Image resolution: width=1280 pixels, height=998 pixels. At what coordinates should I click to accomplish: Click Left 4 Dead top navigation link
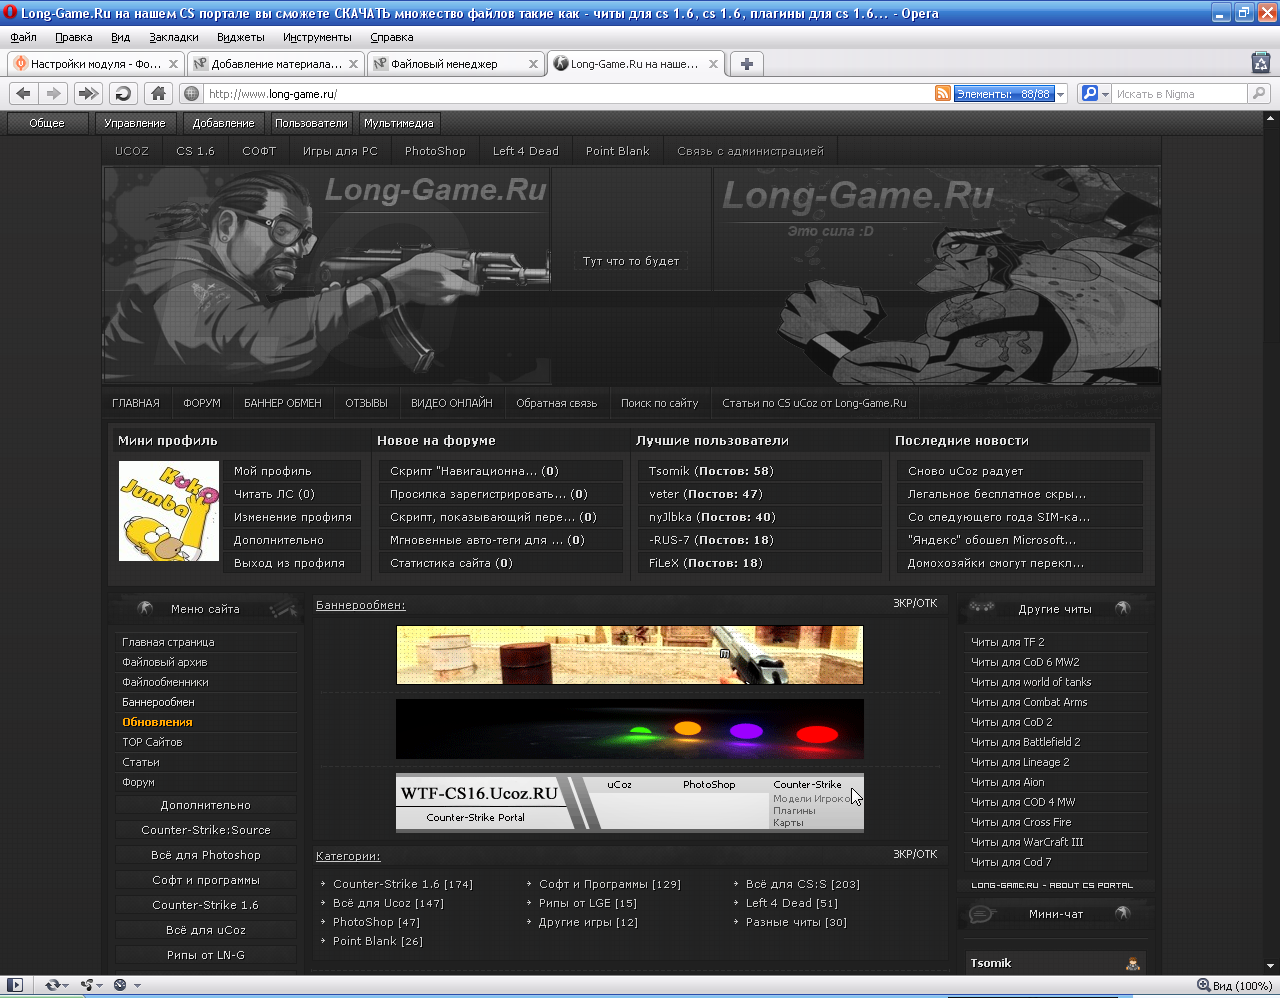tap(526, 151)
